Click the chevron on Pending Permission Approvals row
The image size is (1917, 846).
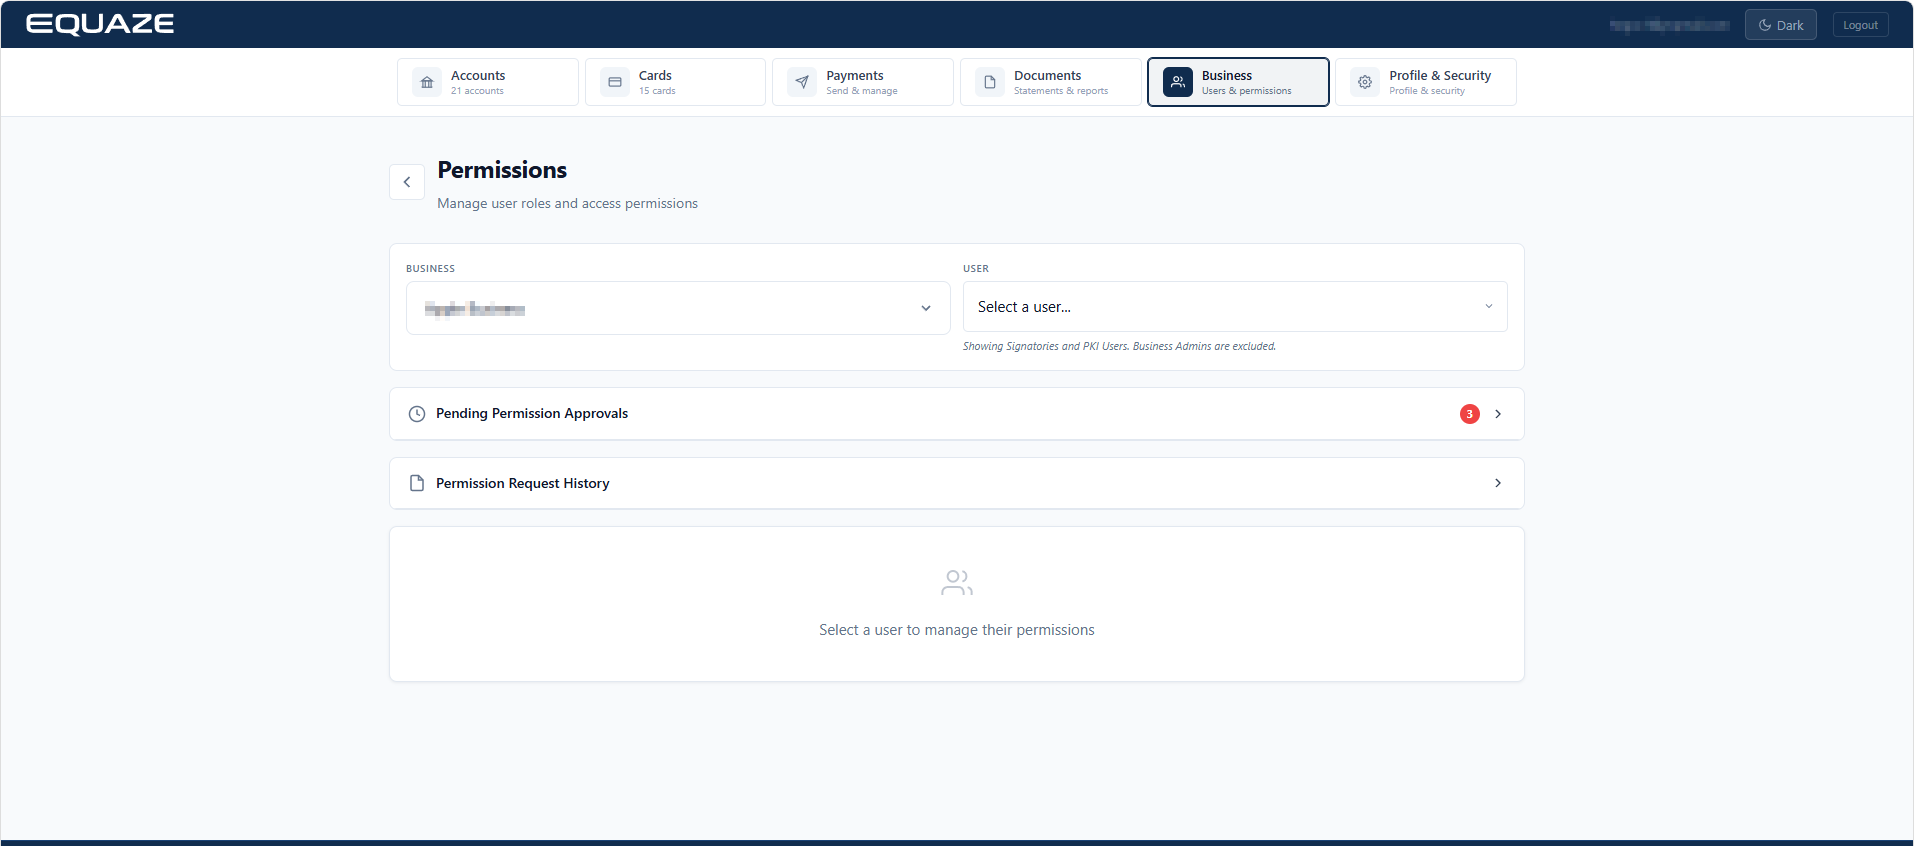point(1498,414)
